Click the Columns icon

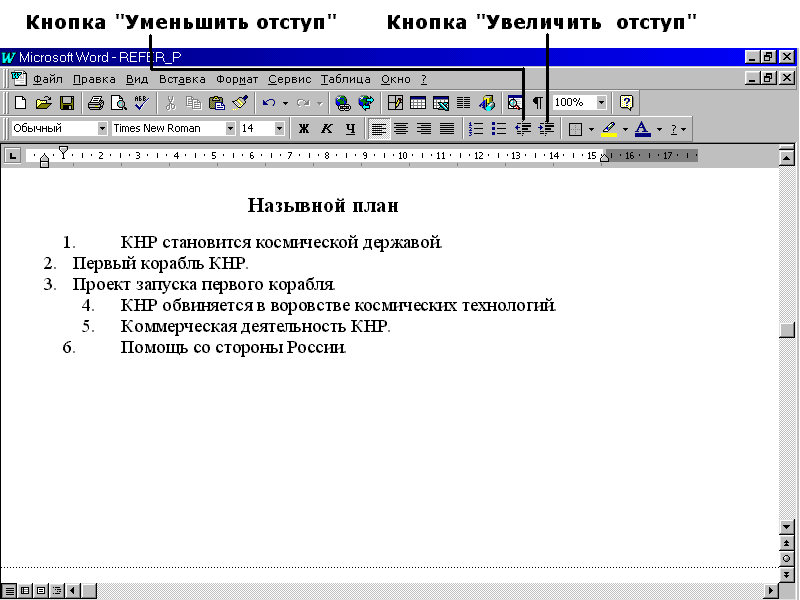pos(463,103)
